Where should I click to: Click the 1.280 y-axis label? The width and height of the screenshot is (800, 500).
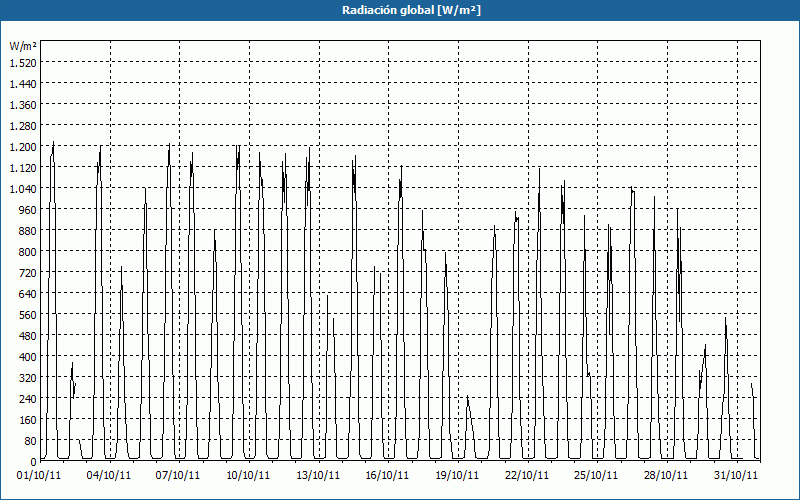(23, 126)
